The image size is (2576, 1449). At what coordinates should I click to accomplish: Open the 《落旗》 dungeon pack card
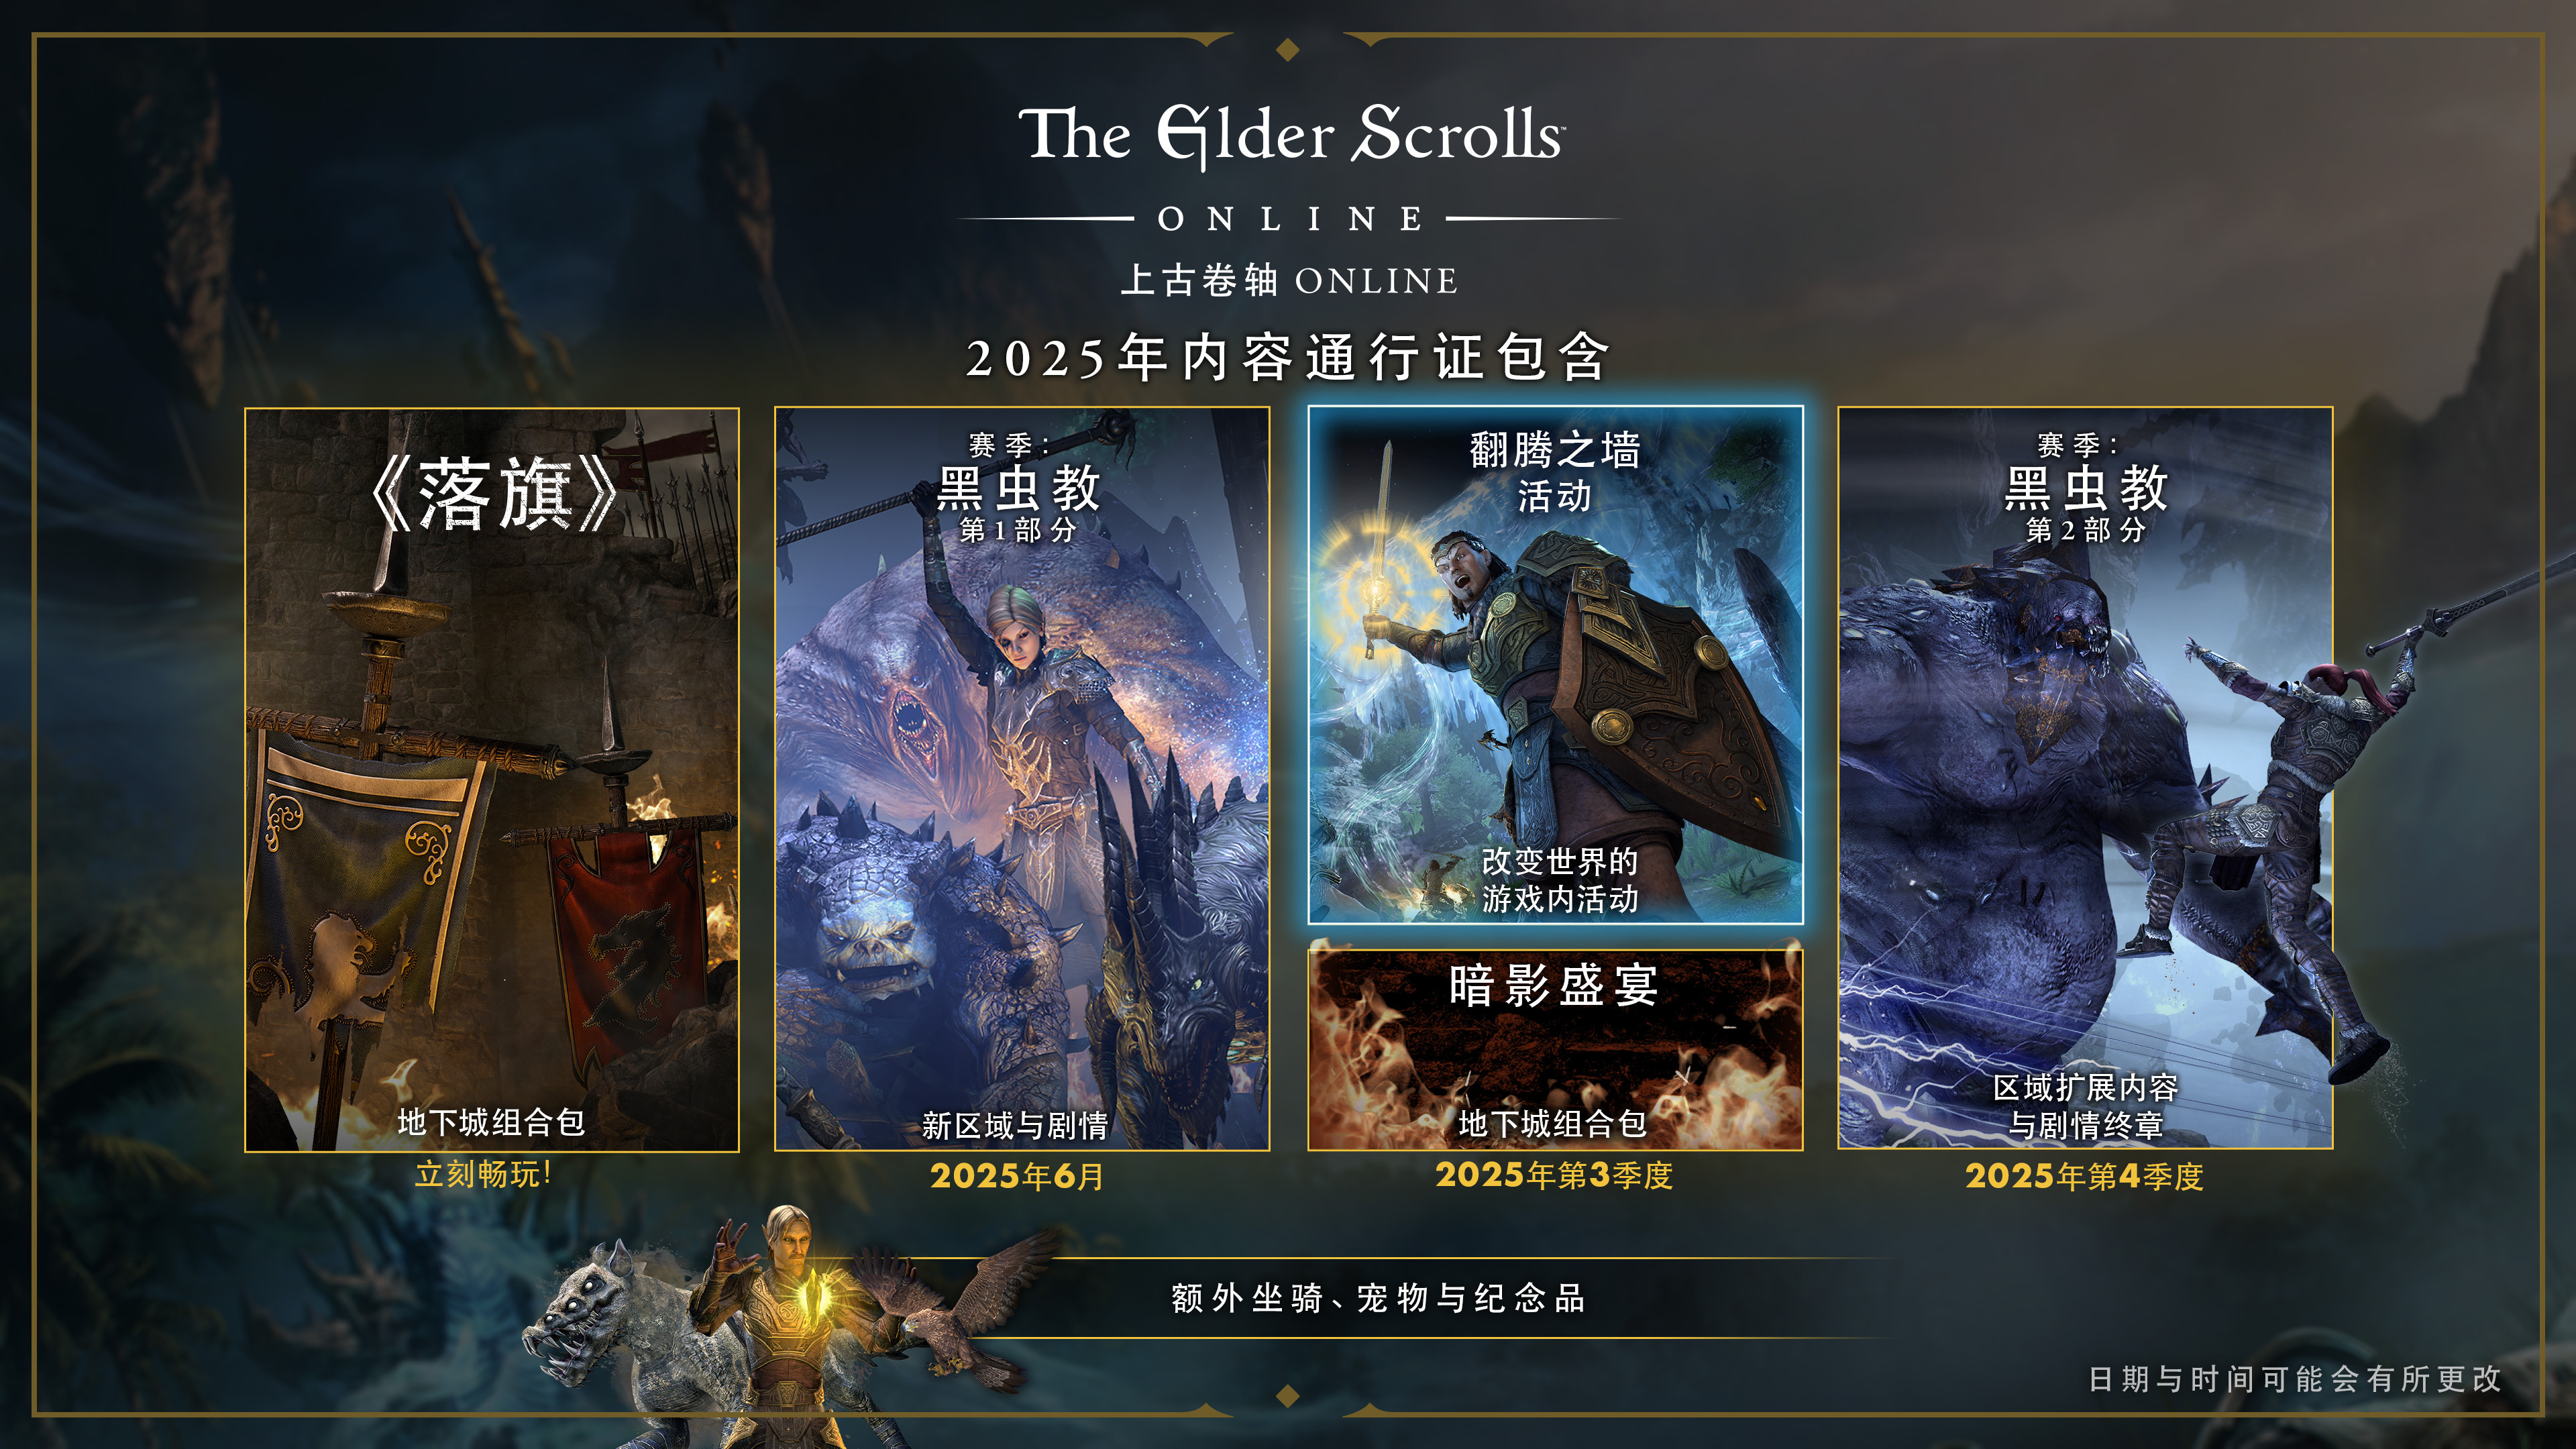[x=492, y=779]
